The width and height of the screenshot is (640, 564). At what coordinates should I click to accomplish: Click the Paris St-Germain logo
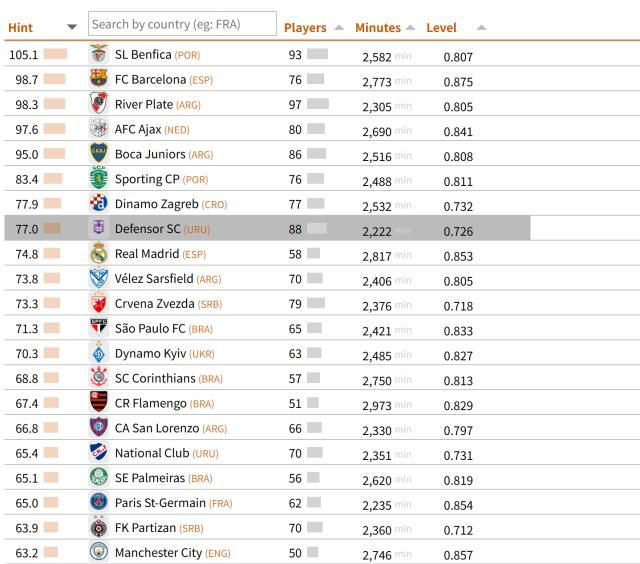point(98,503)
